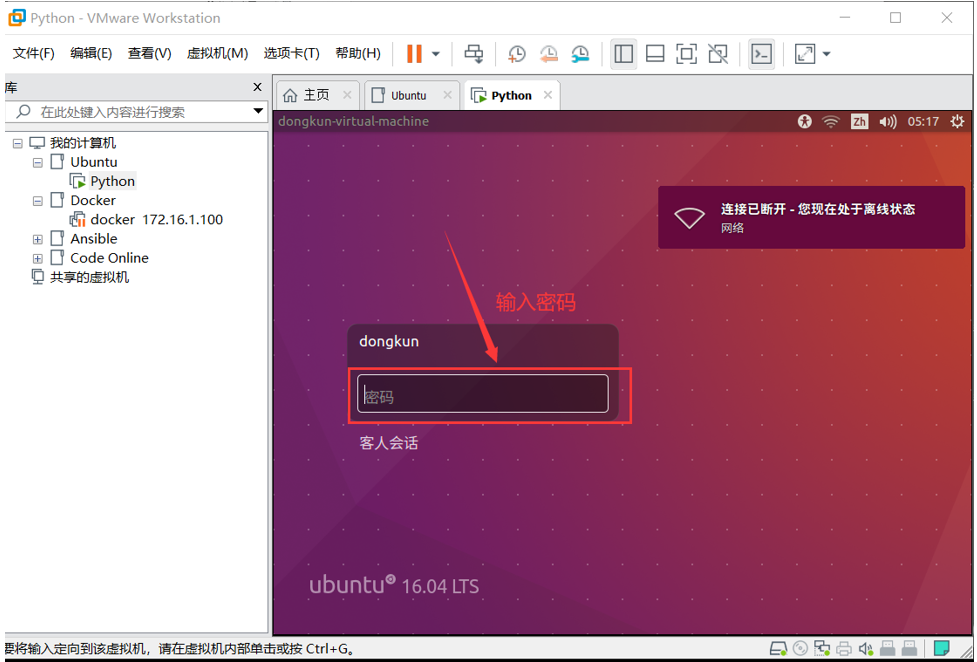This screenshot has height=662, width=977.
Task: Switch to the Ubuntu tab
Action: pos(409,94)
